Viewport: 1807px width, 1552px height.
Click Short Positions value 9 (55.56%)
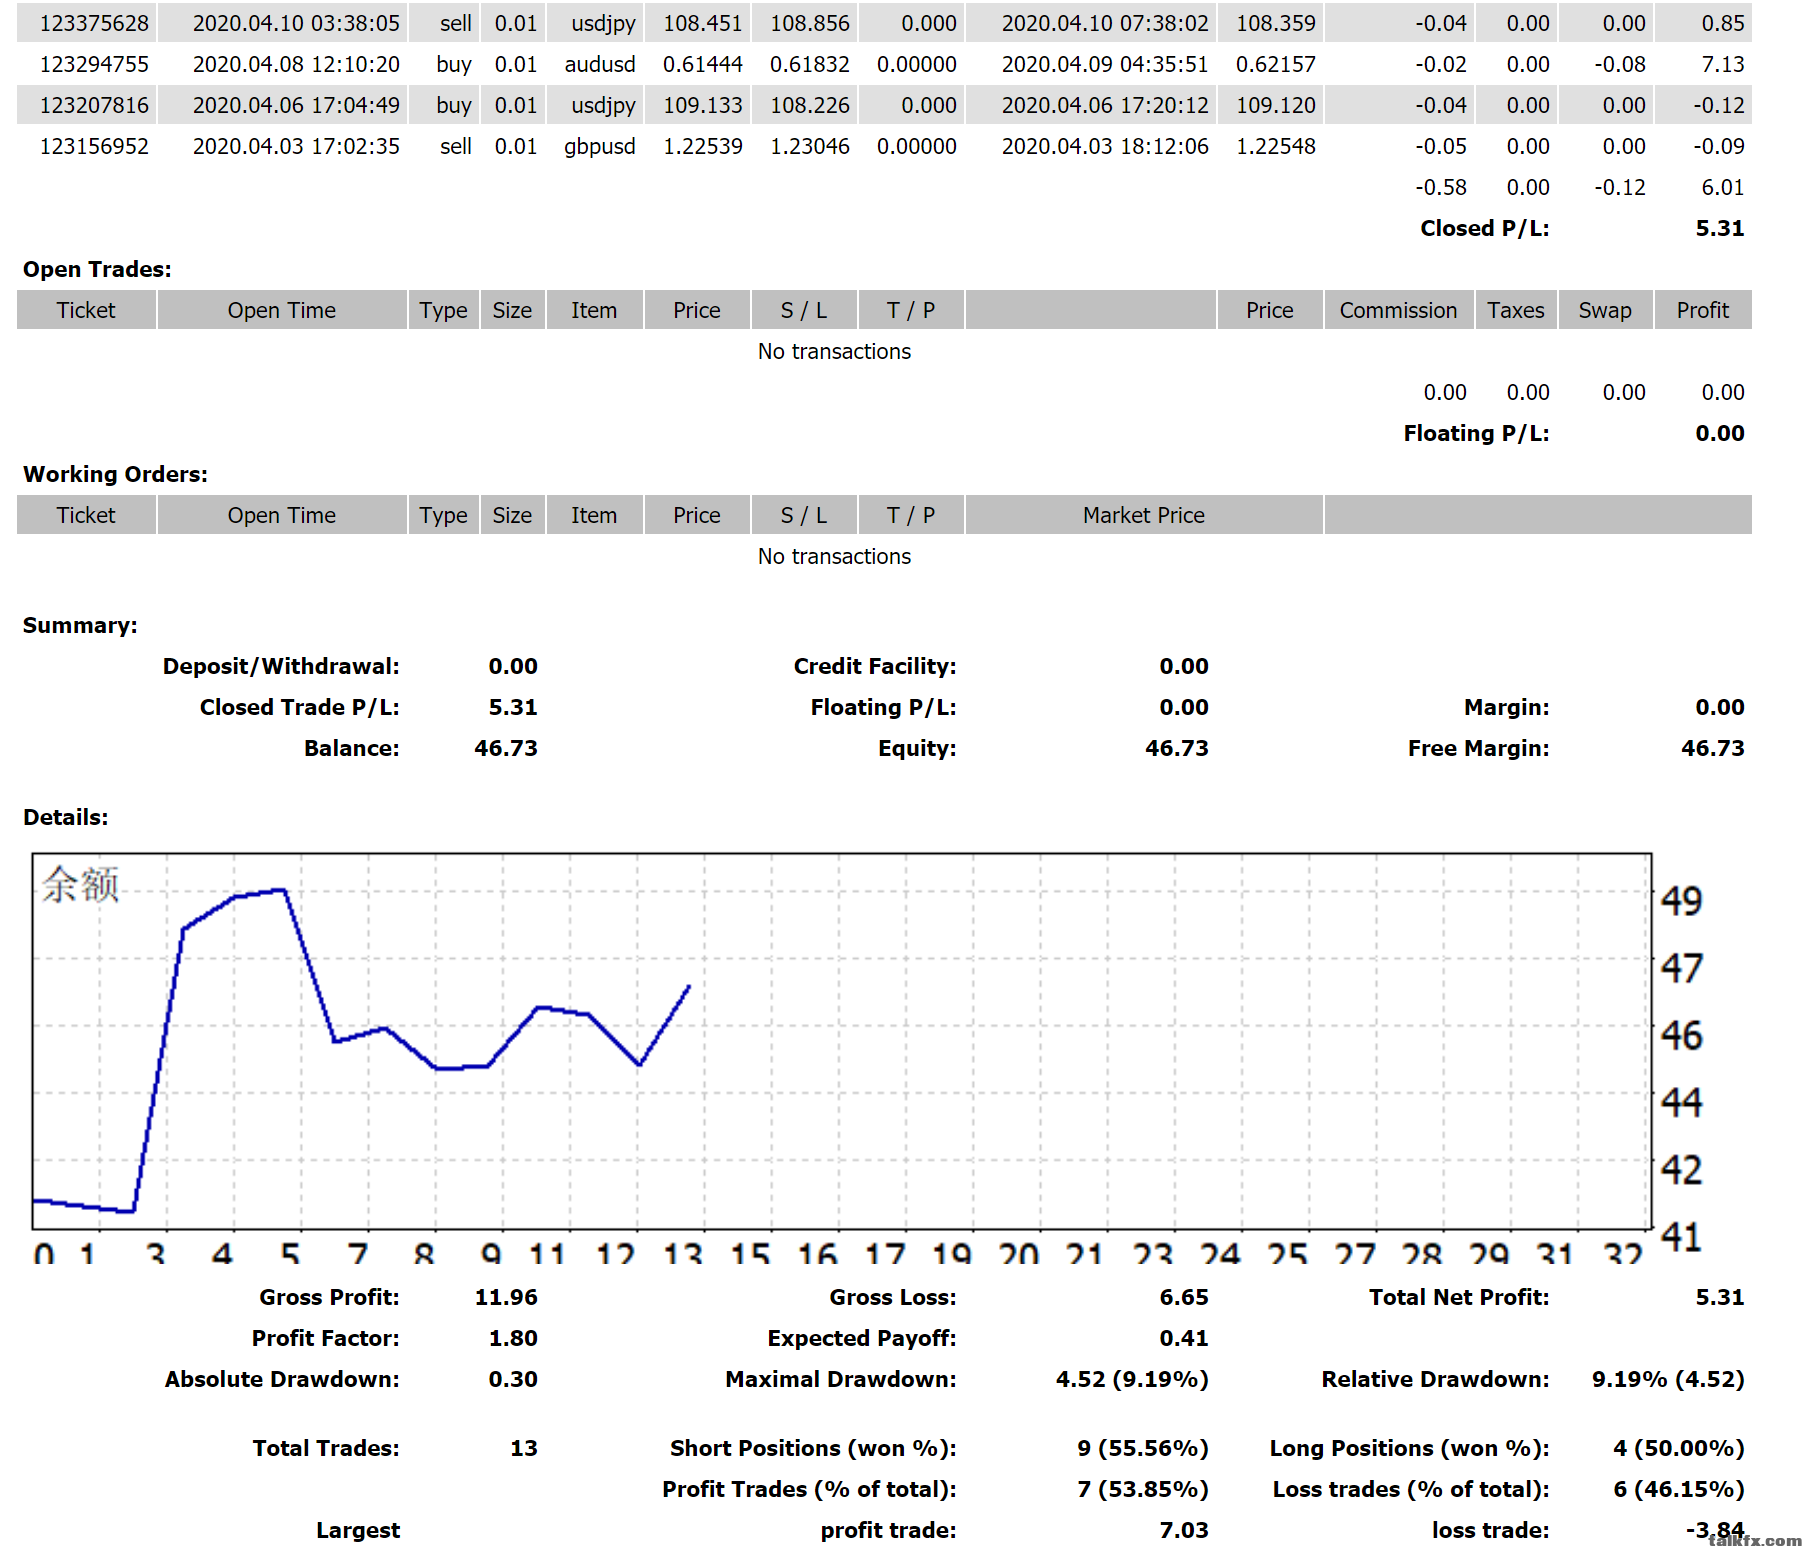[x=1143, y=1448]
